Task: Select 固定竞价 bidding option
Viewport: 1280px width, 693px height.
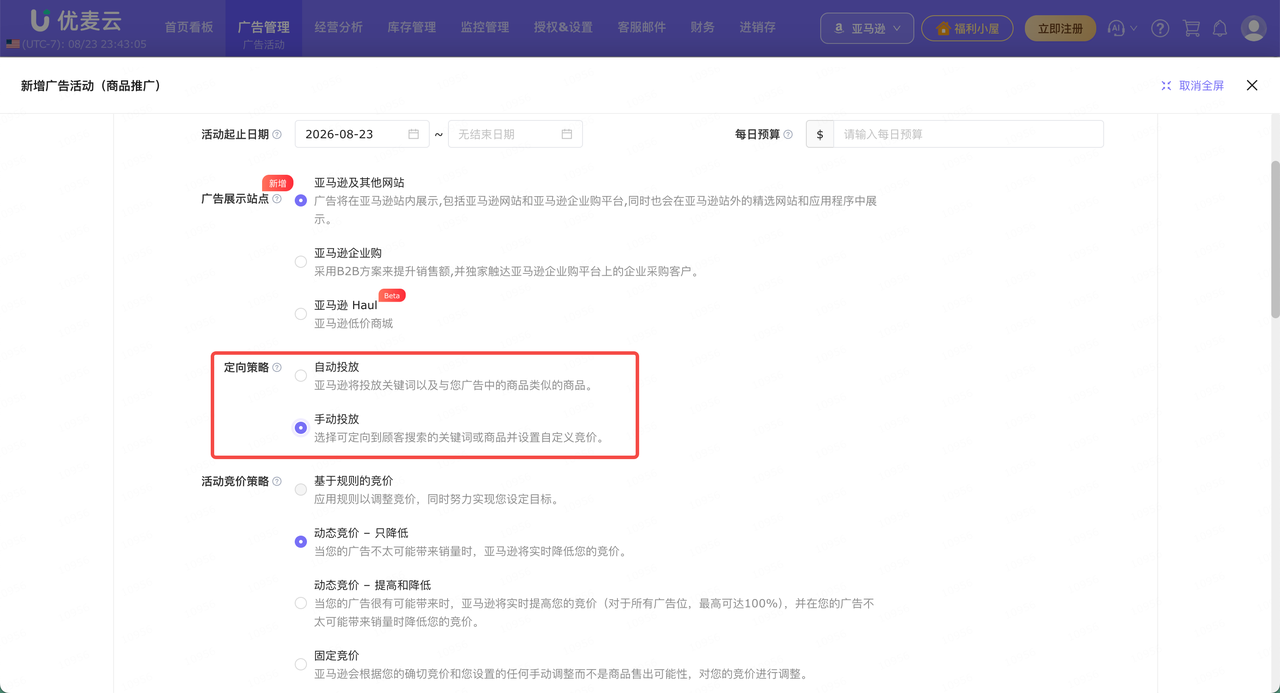Action: click(301, 664)
